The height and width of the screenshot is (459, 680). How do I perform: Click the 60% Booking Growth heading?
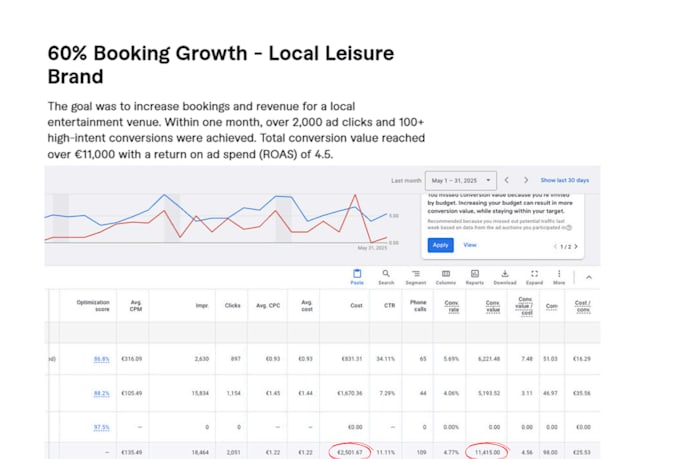coord(221,65)
